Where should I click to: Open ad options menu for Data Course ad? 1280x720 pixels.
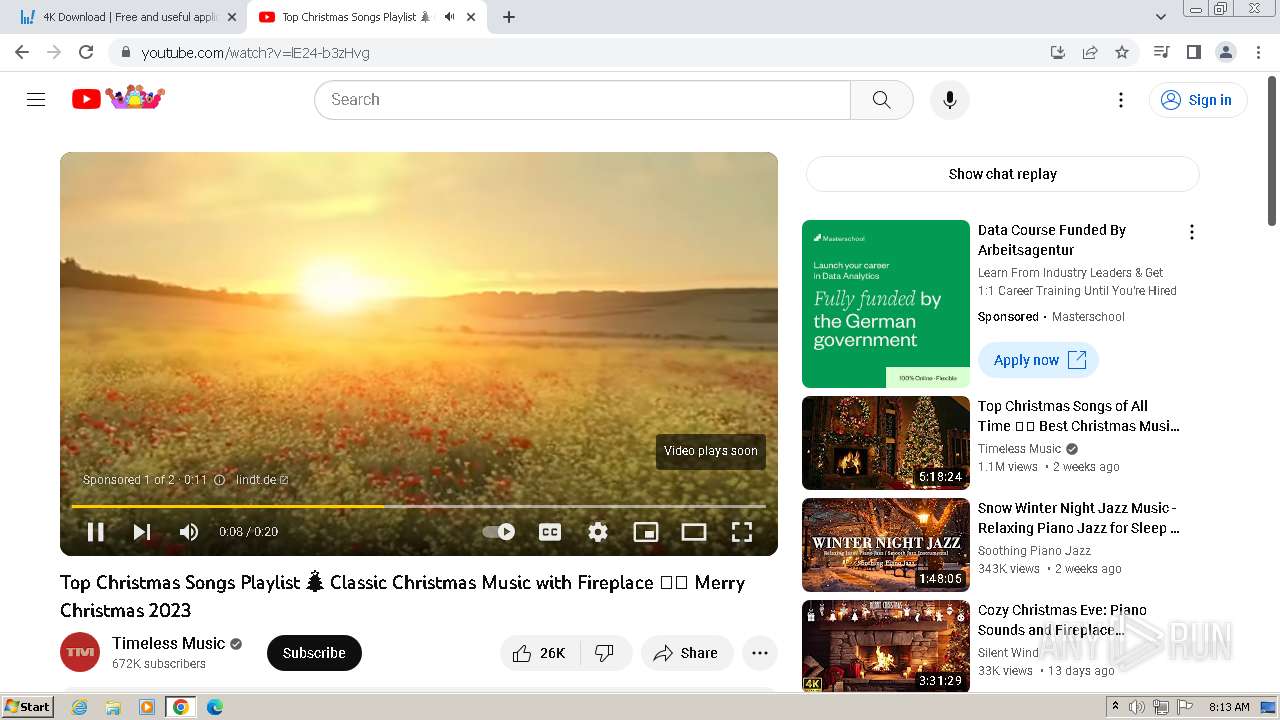pyautogui.click(x=1191, y=232)
